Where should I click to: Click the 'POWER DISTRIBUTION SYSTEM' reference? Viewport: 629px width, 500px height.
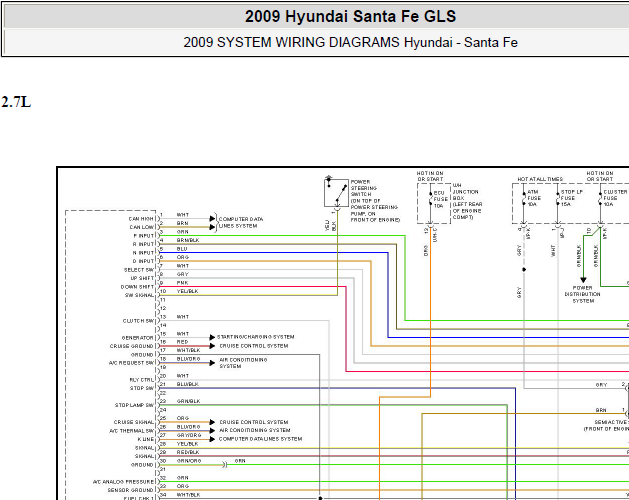(x=583, y=295)
